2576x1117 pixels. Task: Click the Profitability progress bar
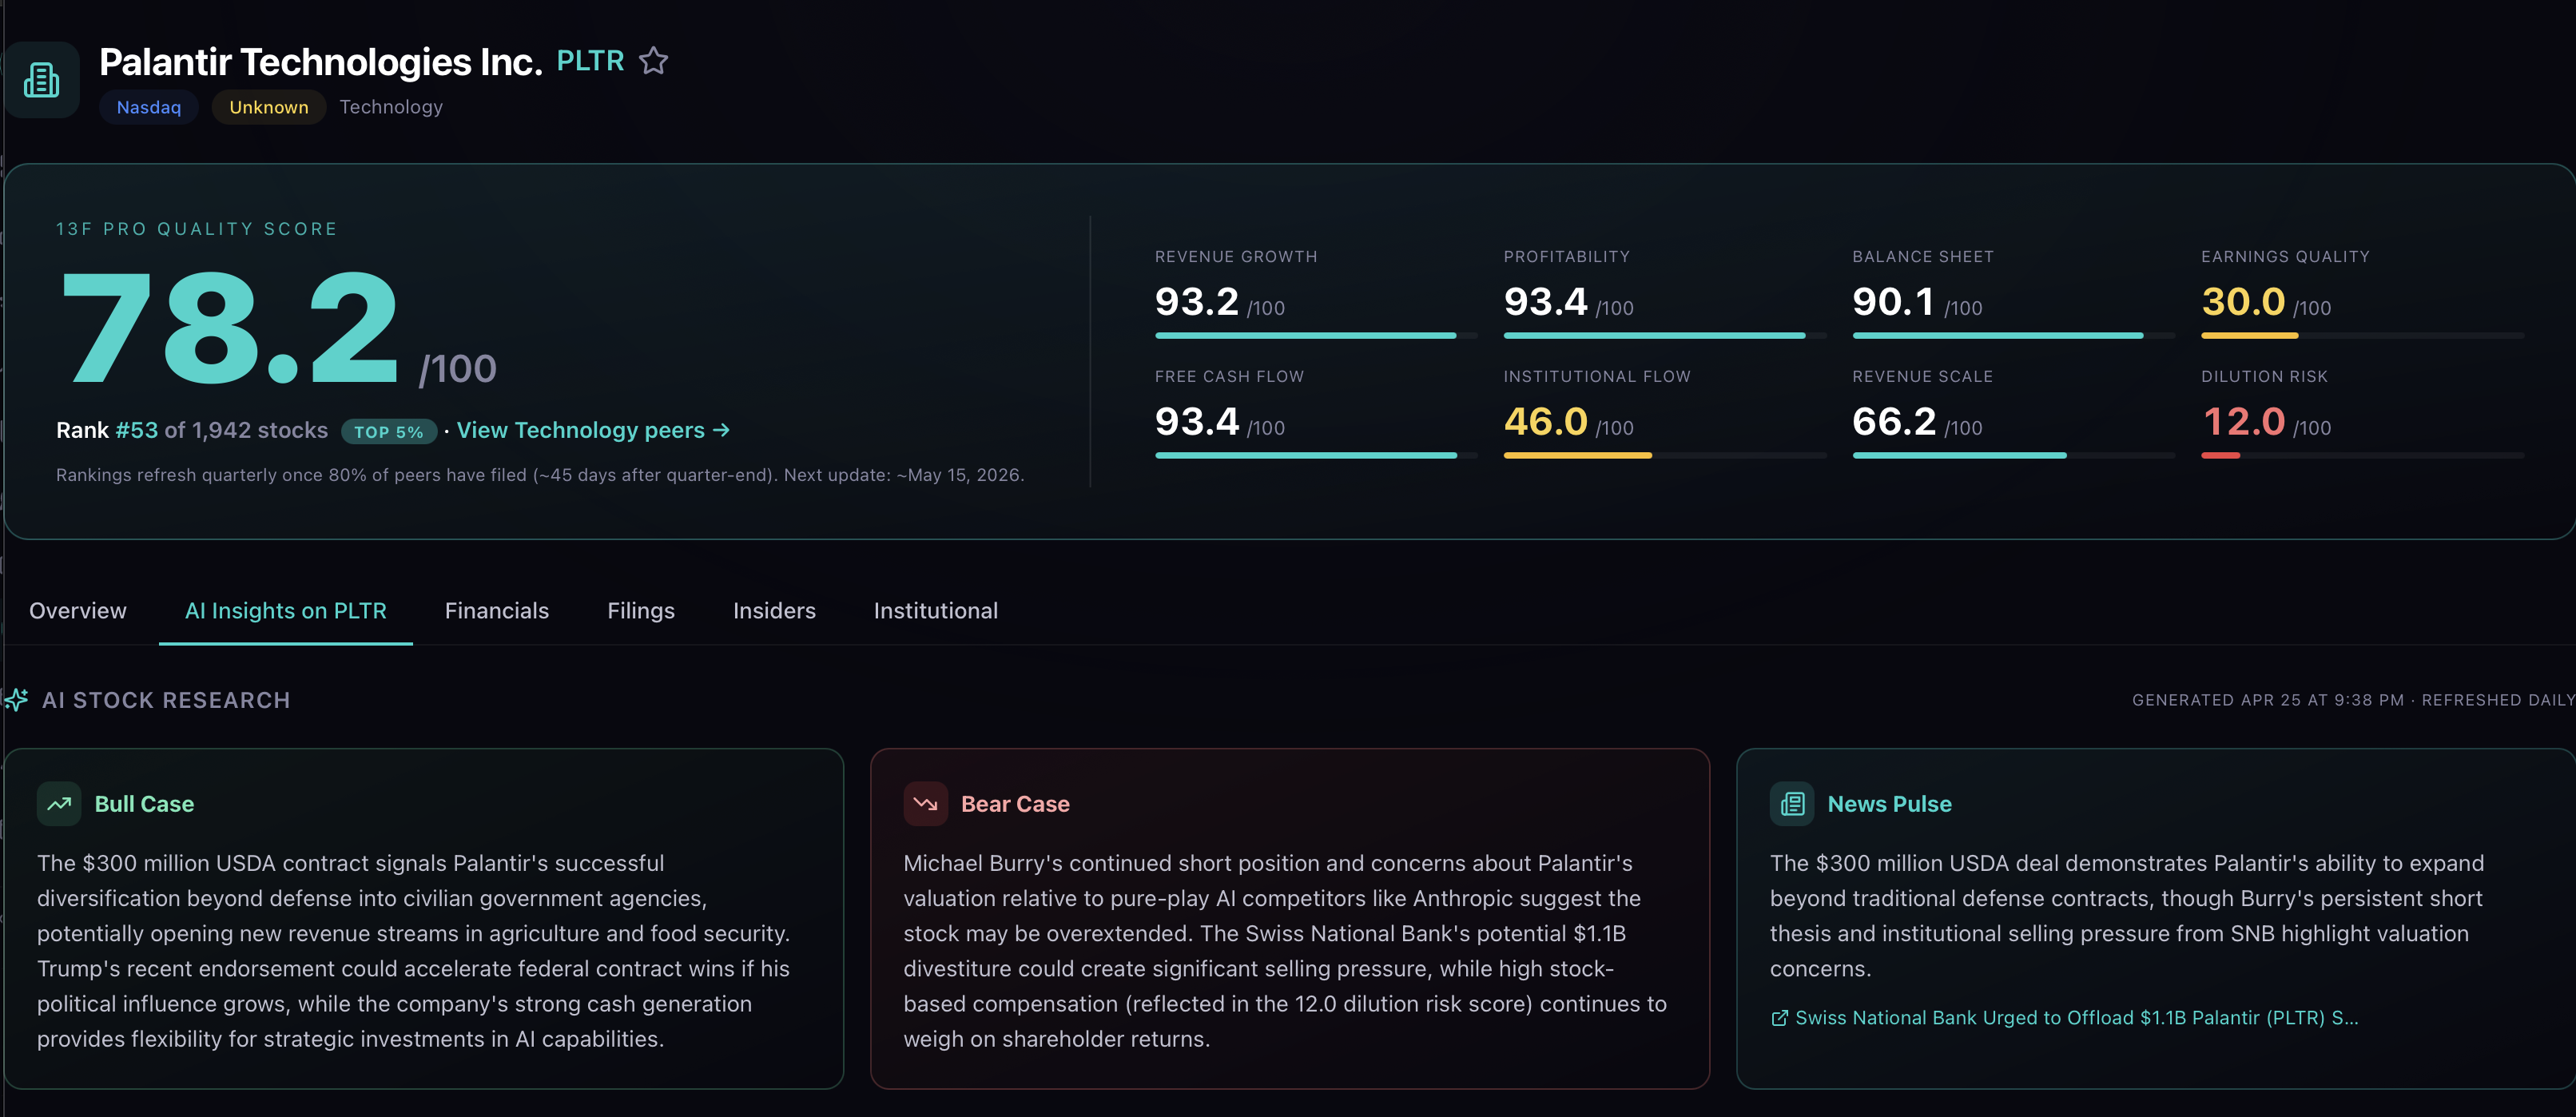pos(1665,336)
